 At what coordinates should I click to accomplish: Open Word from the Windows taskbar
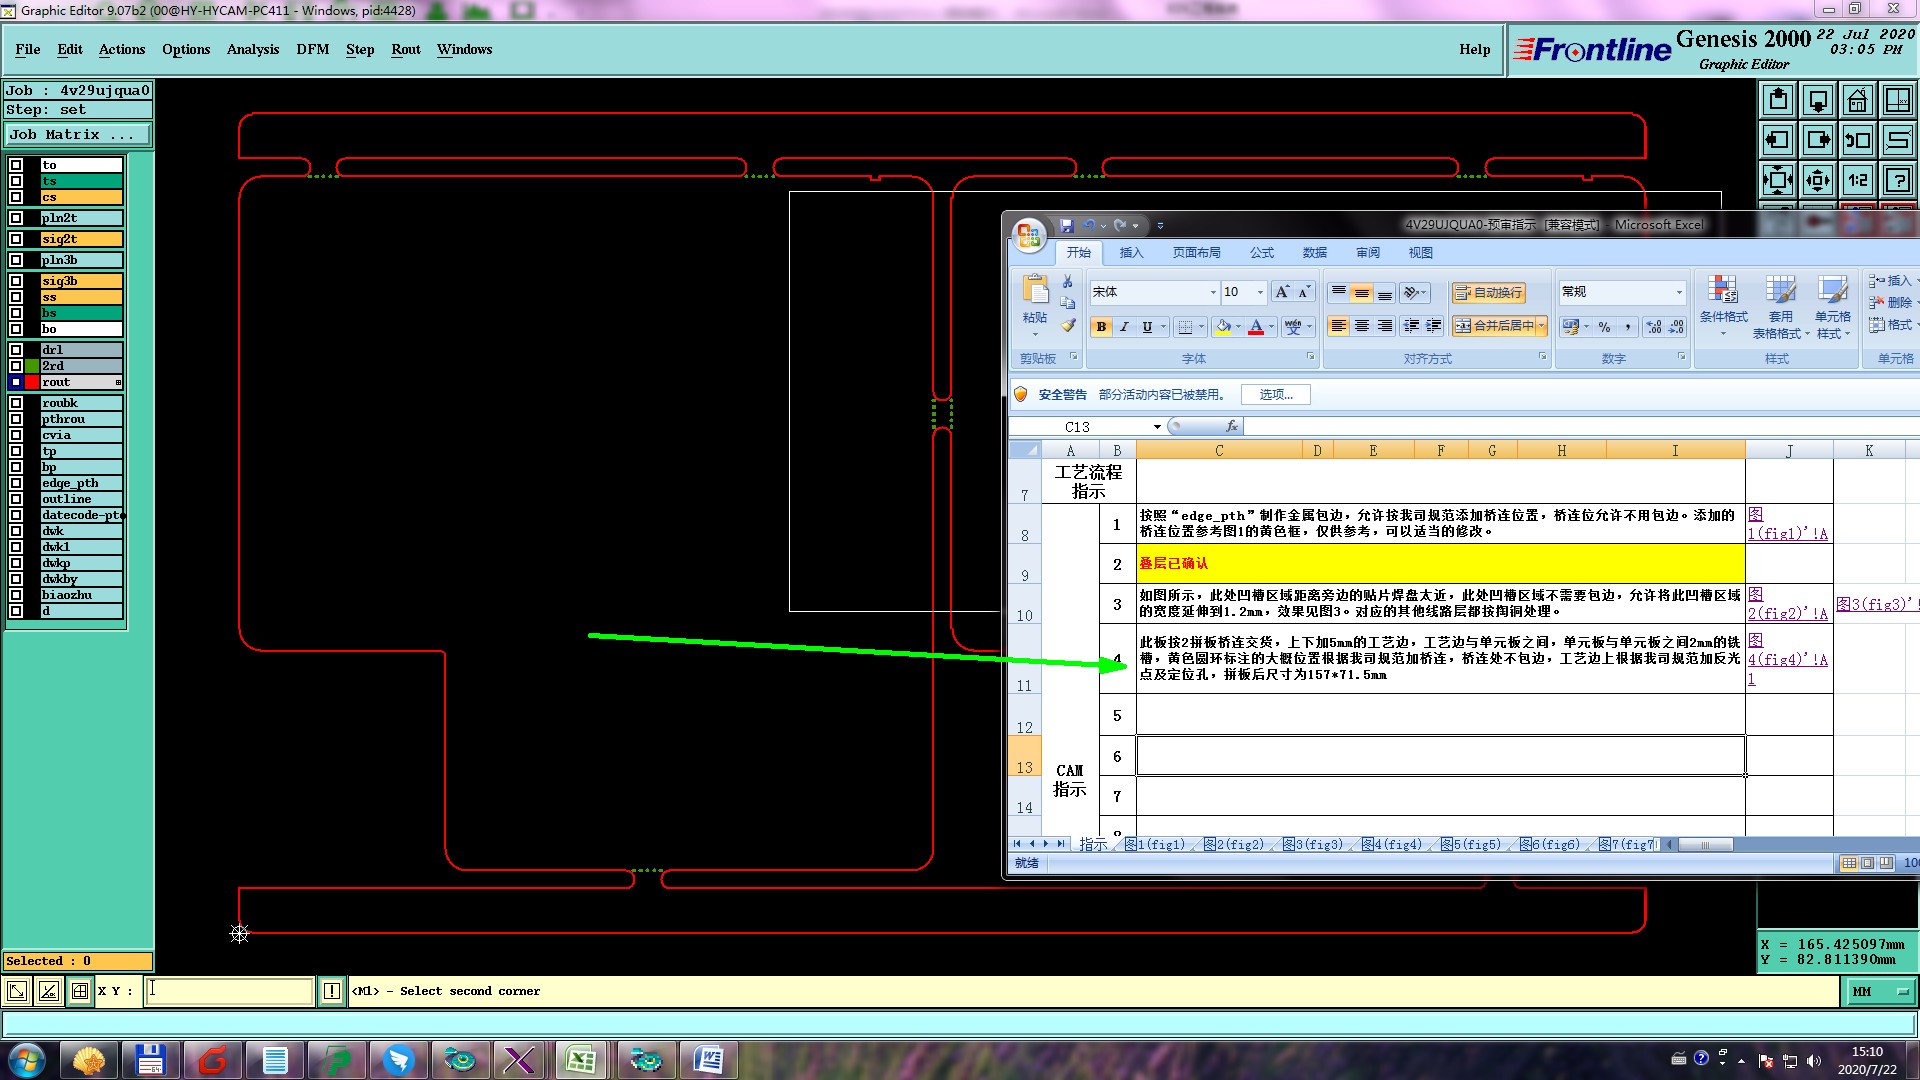[708, 1060]
